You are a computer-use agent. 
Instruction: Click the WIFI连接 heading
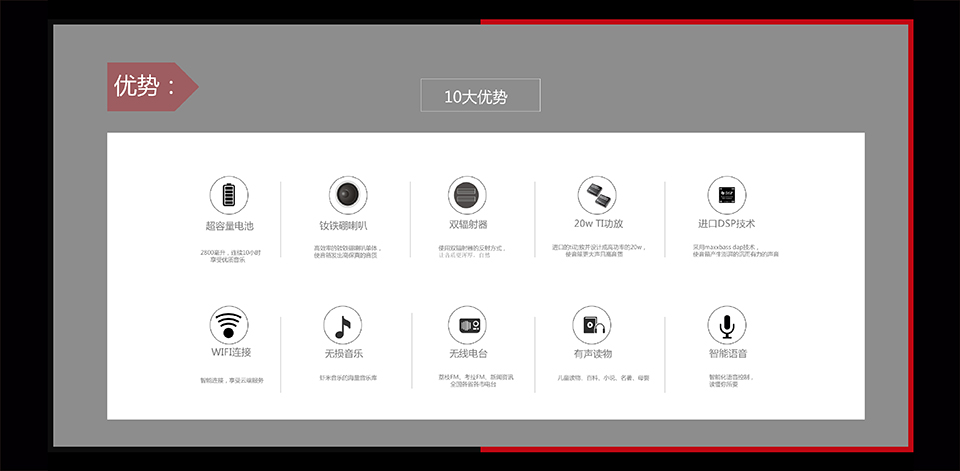(x=231, y=353)
